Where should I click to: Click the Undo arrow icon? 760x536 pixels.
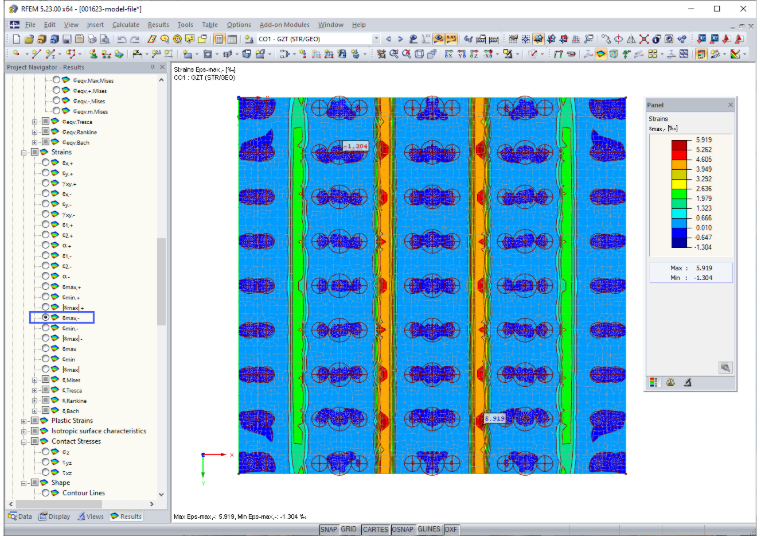click(122, 39)
